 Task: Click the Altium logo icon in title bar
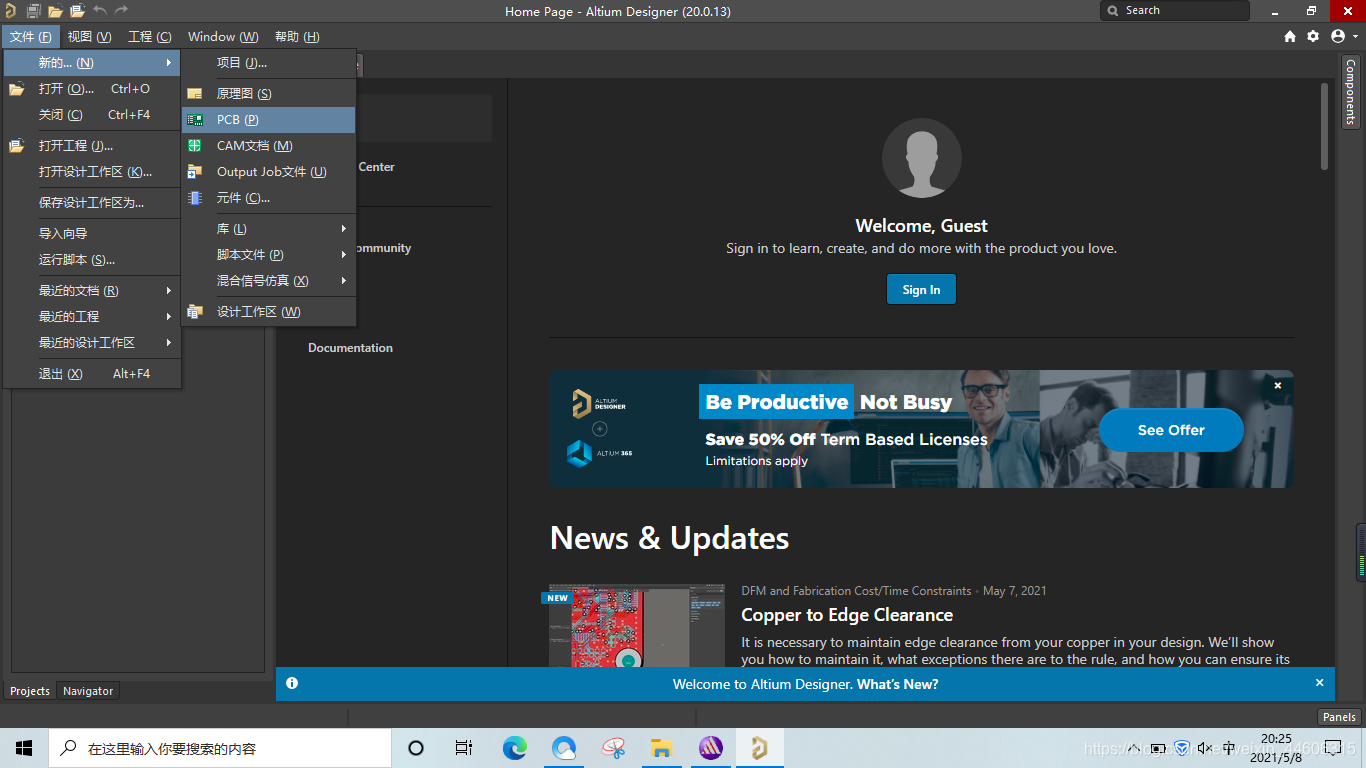pos(10,11)
